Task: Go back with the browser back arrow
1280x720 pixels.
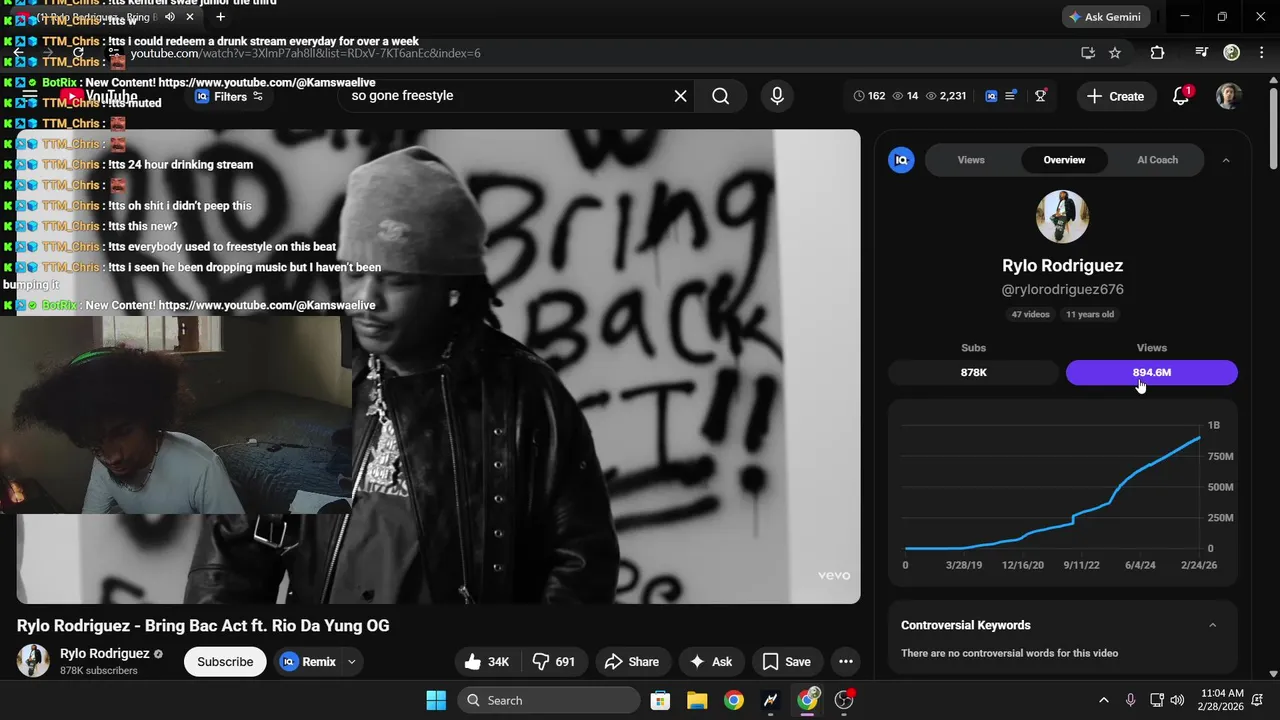Action: [x=18, y=53]
